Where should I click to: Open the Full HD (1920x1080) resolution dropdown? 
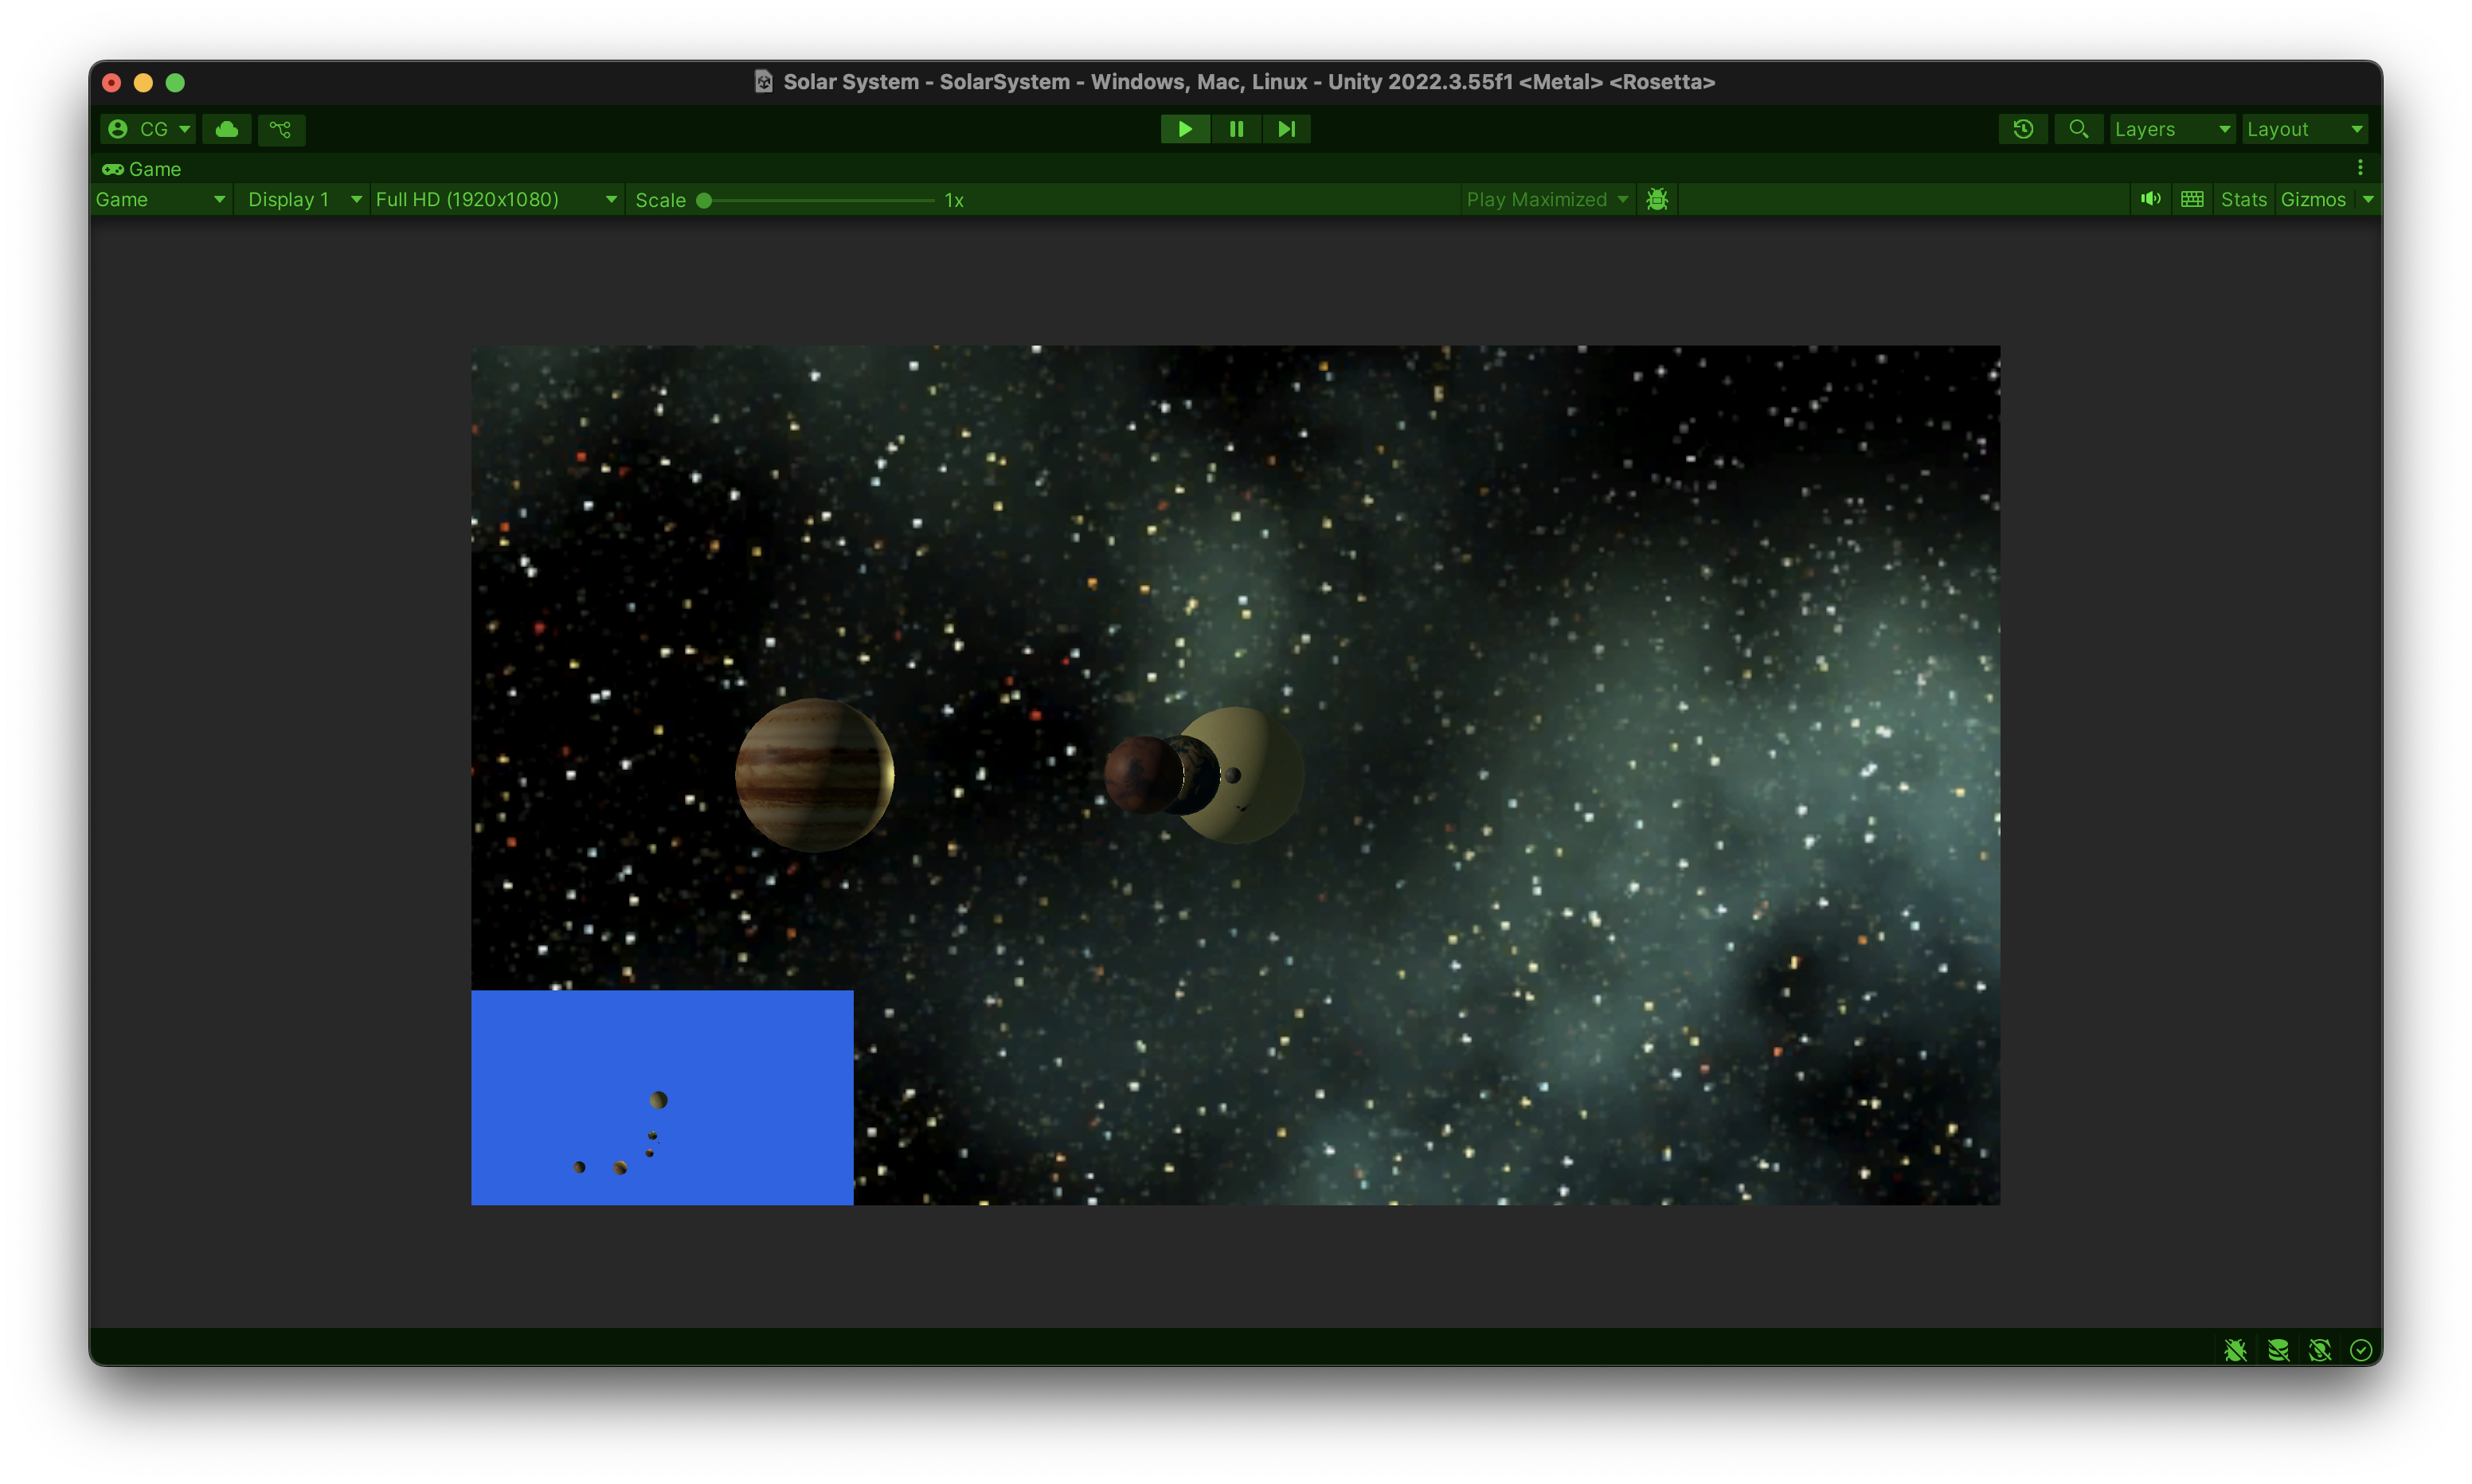[496, 200]
